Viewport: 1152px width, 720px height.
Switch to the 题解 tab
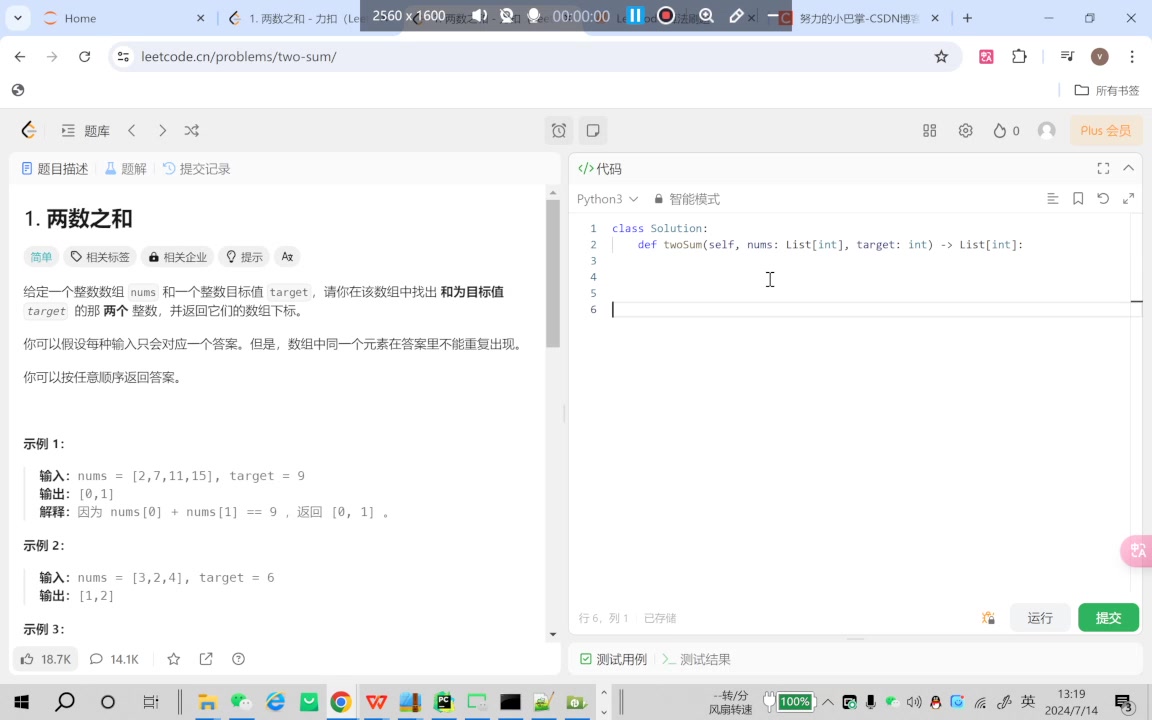pos(125,169)
